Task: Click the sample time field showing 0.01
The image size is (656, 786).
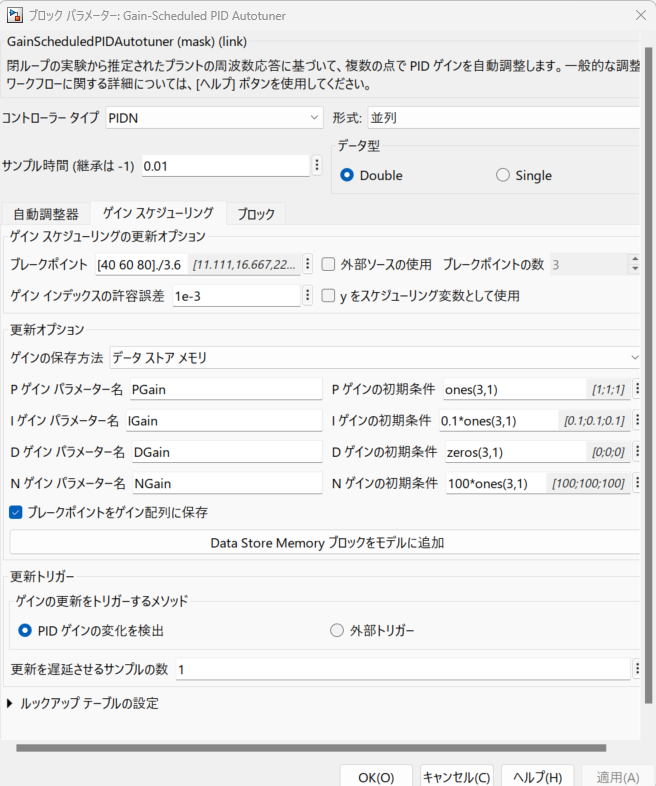Action: [x=226, y=166]
